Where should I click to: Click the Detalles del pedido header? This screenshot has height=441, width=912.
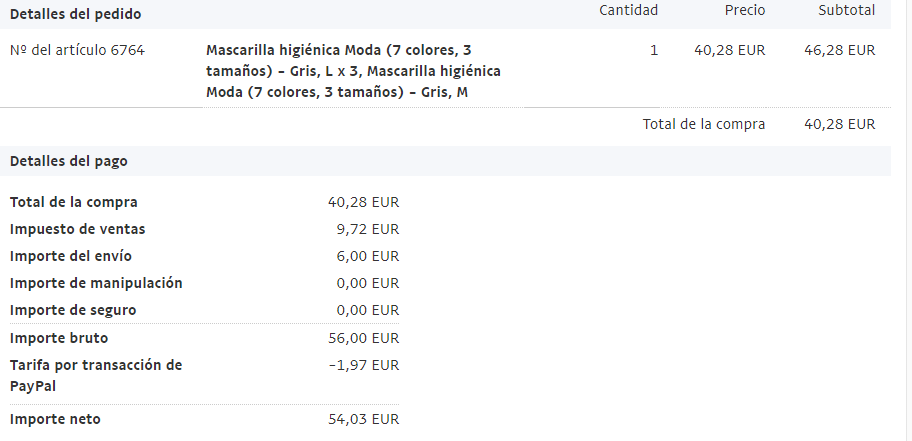(76, 14)
